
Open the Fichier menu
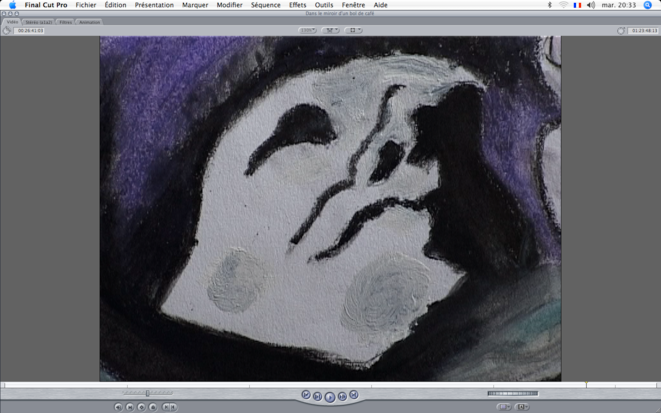pos(86,5)
